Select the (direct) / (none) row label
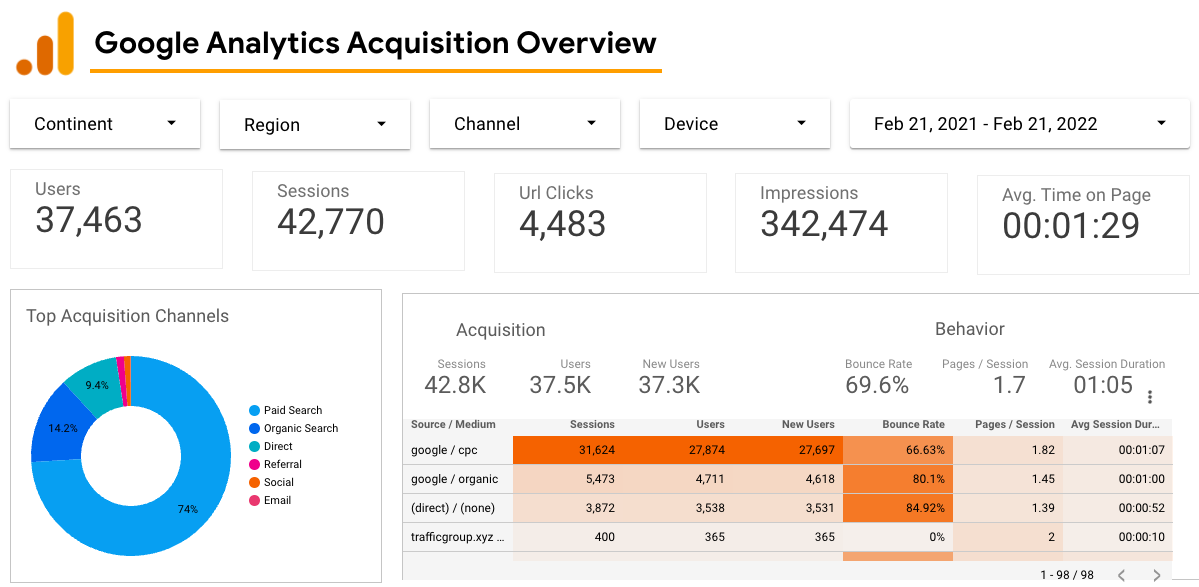 pyautogui.click(x=454, y=508)
